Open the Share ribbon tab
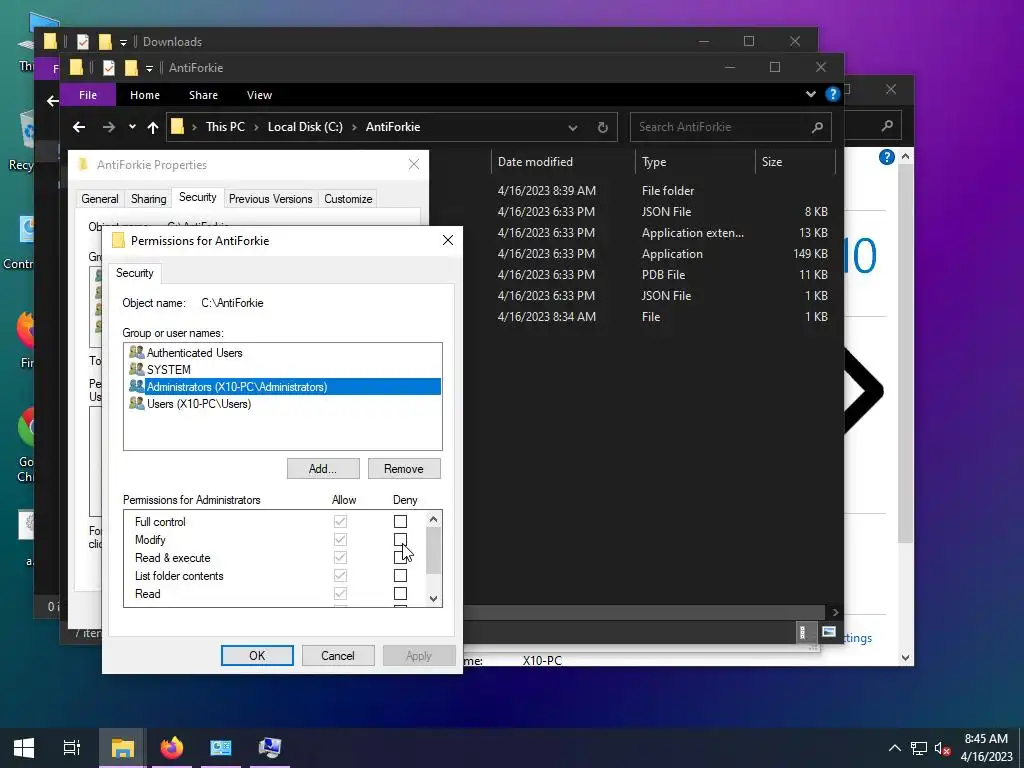Screen dimensions: 1024x768 [203, 95]
